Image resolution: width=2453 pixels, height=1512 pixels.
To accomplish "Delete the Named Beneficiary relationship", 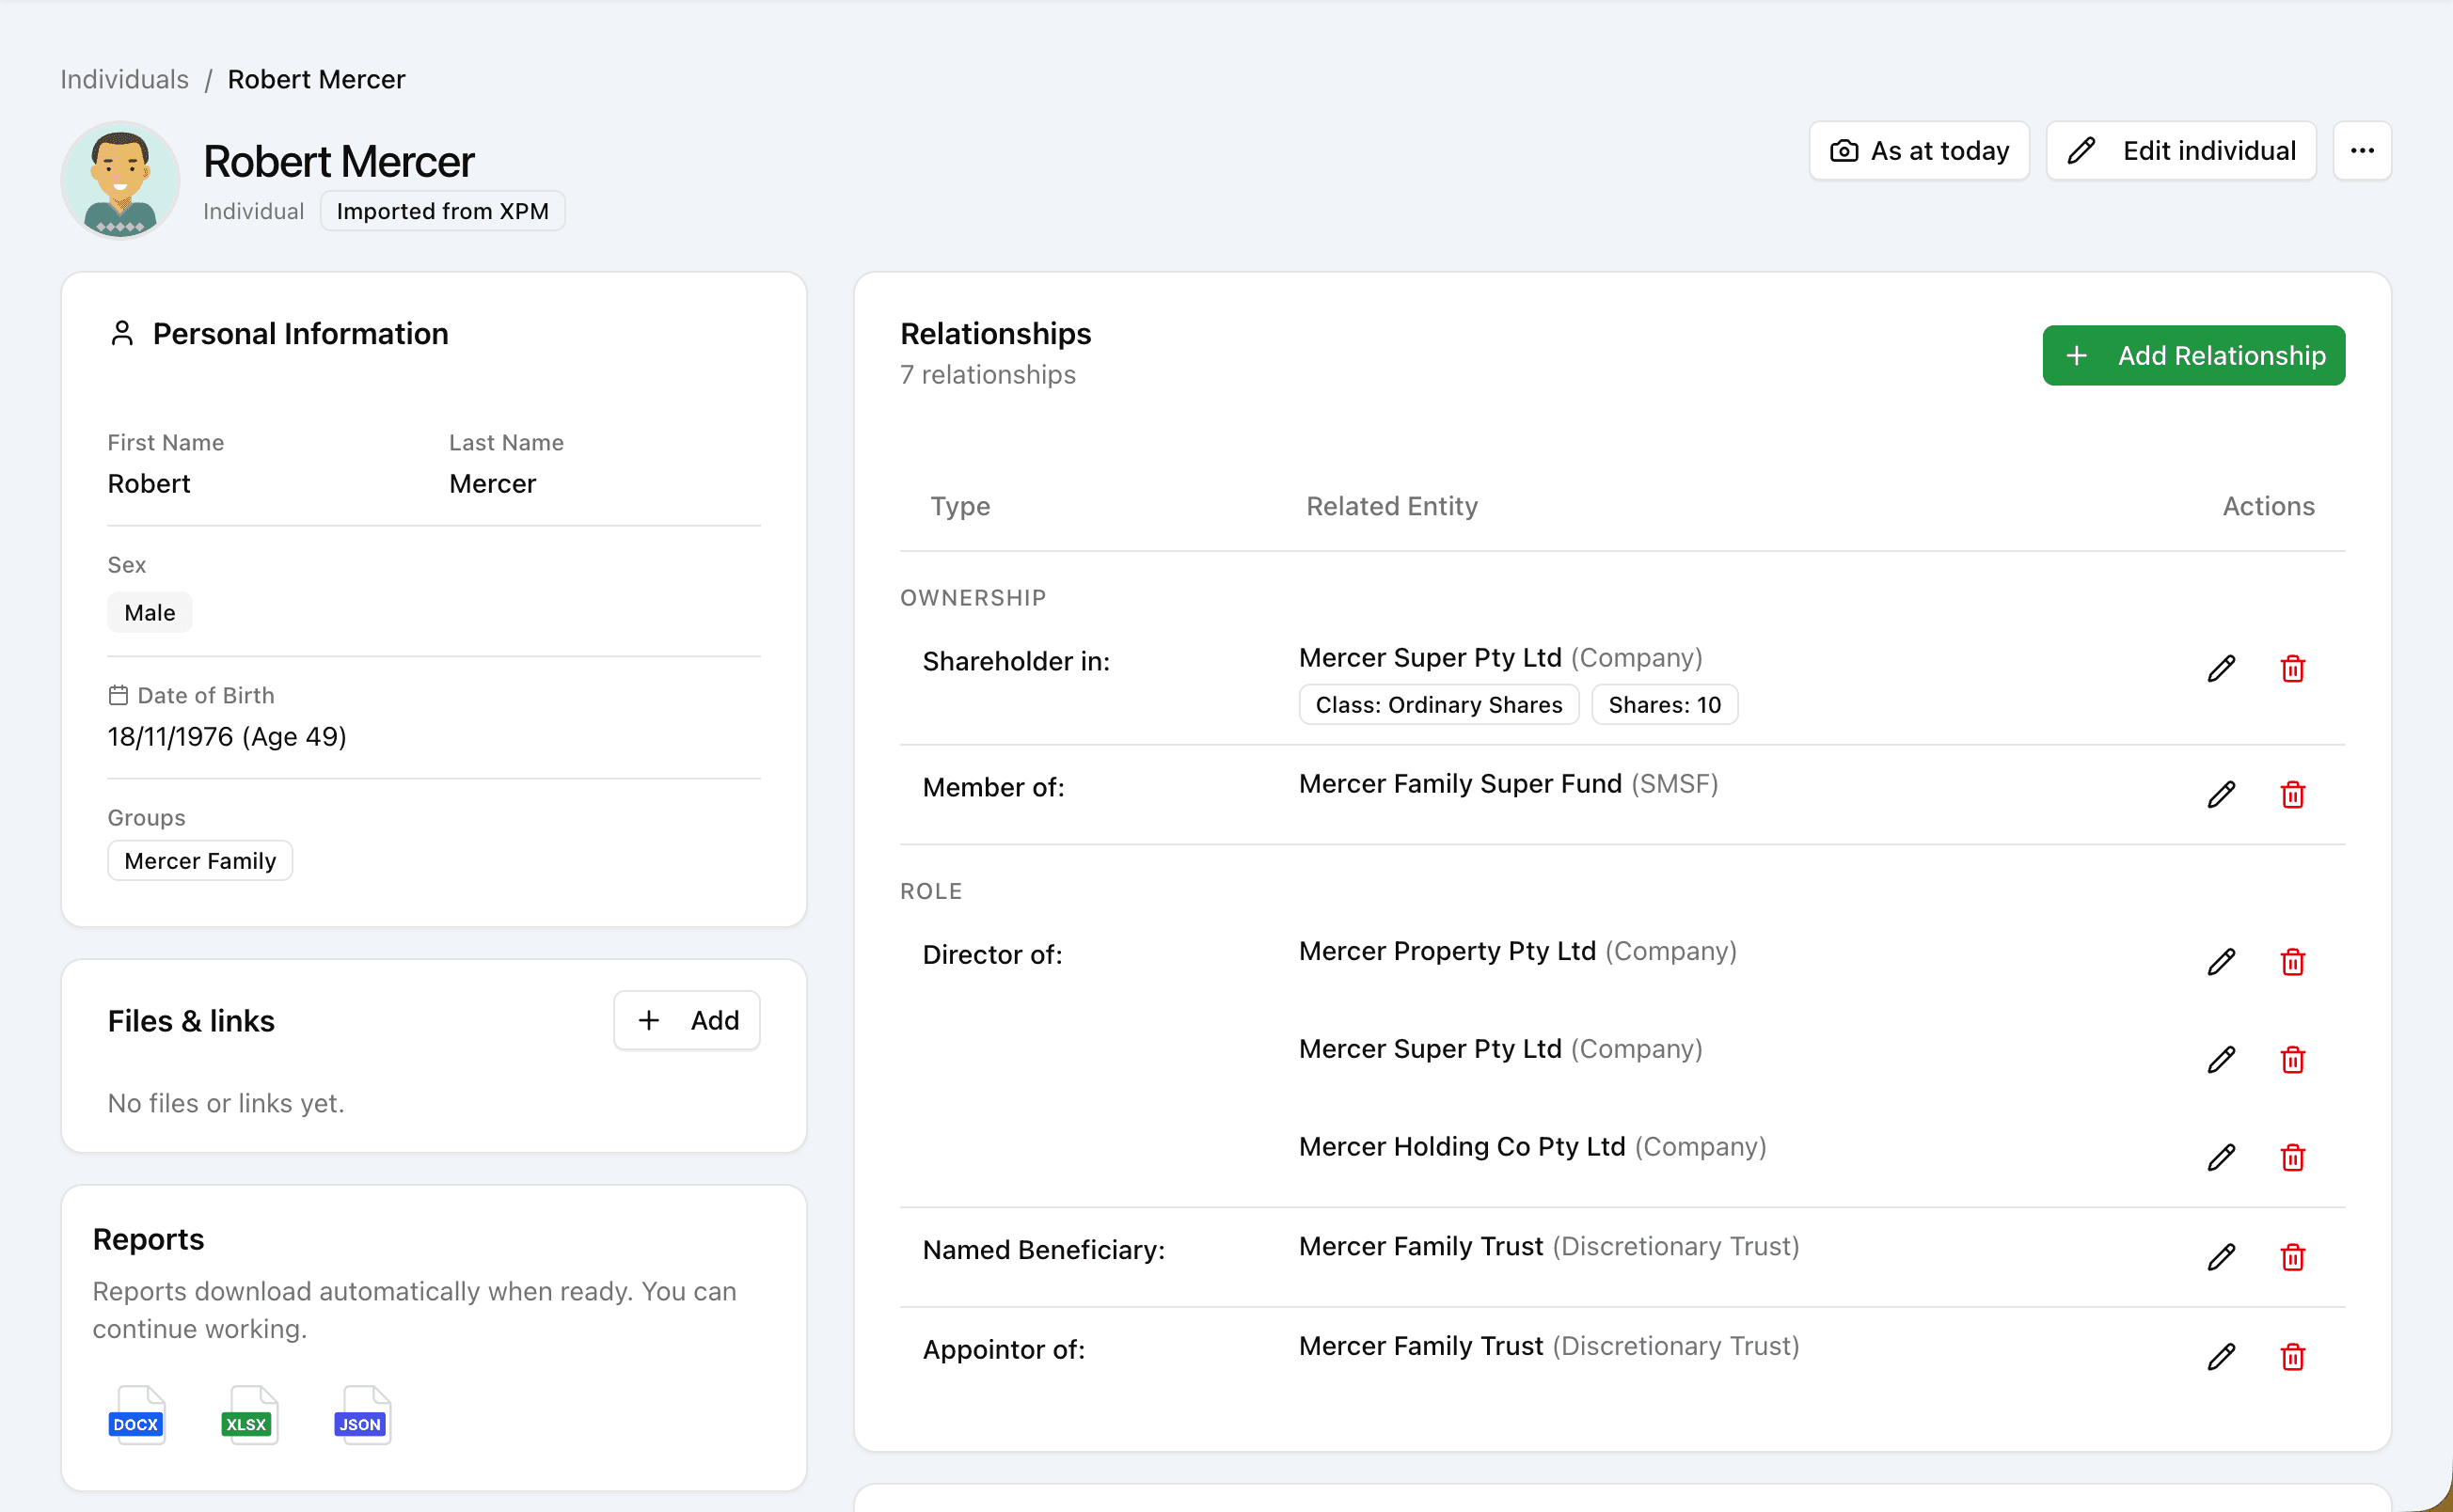I will tap(2292, 1256).
